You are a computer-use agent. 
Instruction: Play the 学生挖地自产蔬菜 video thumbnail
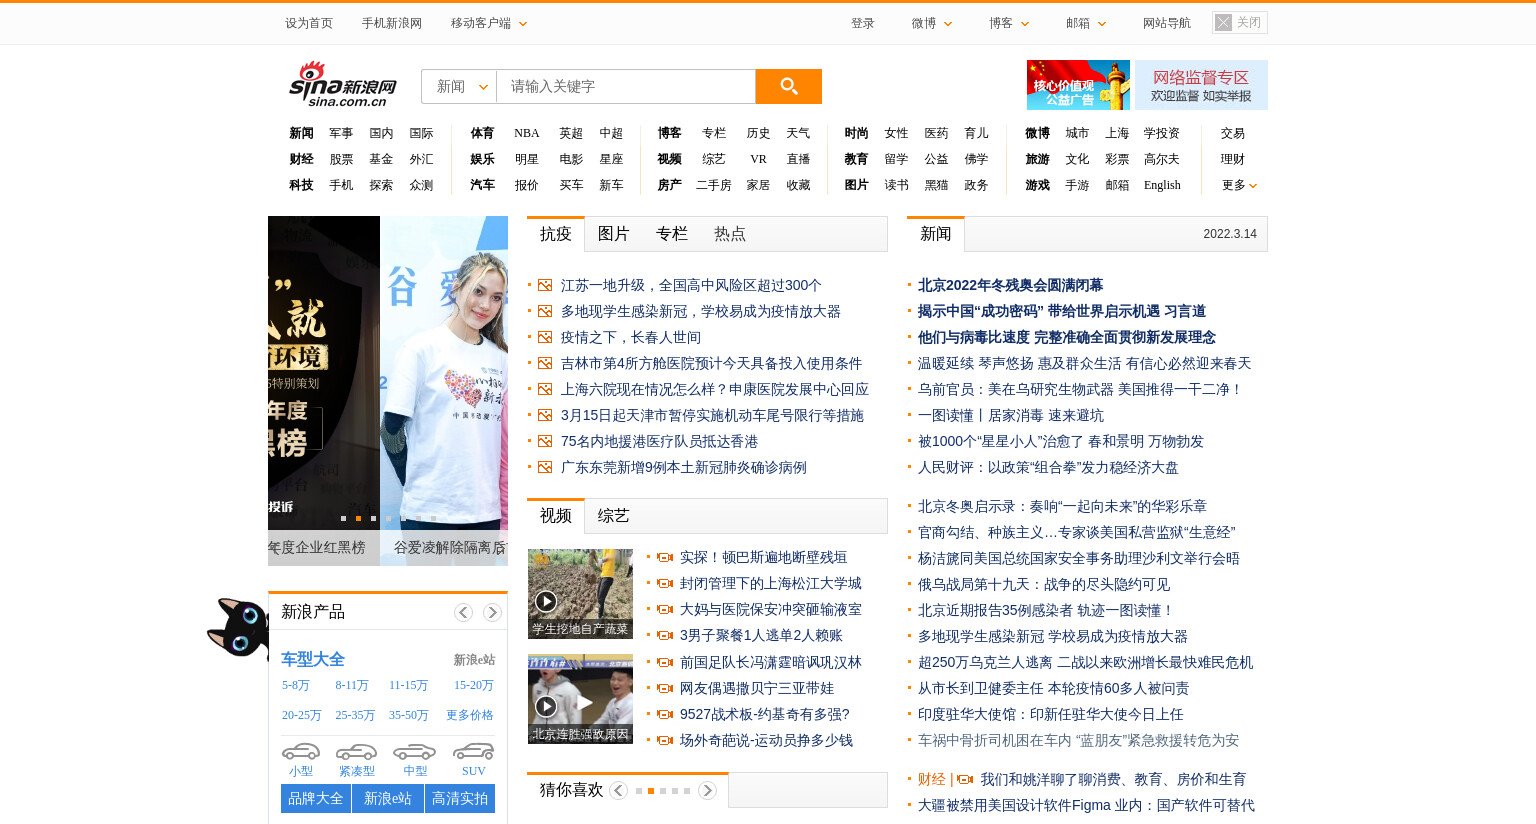click(x=580, y=594)
